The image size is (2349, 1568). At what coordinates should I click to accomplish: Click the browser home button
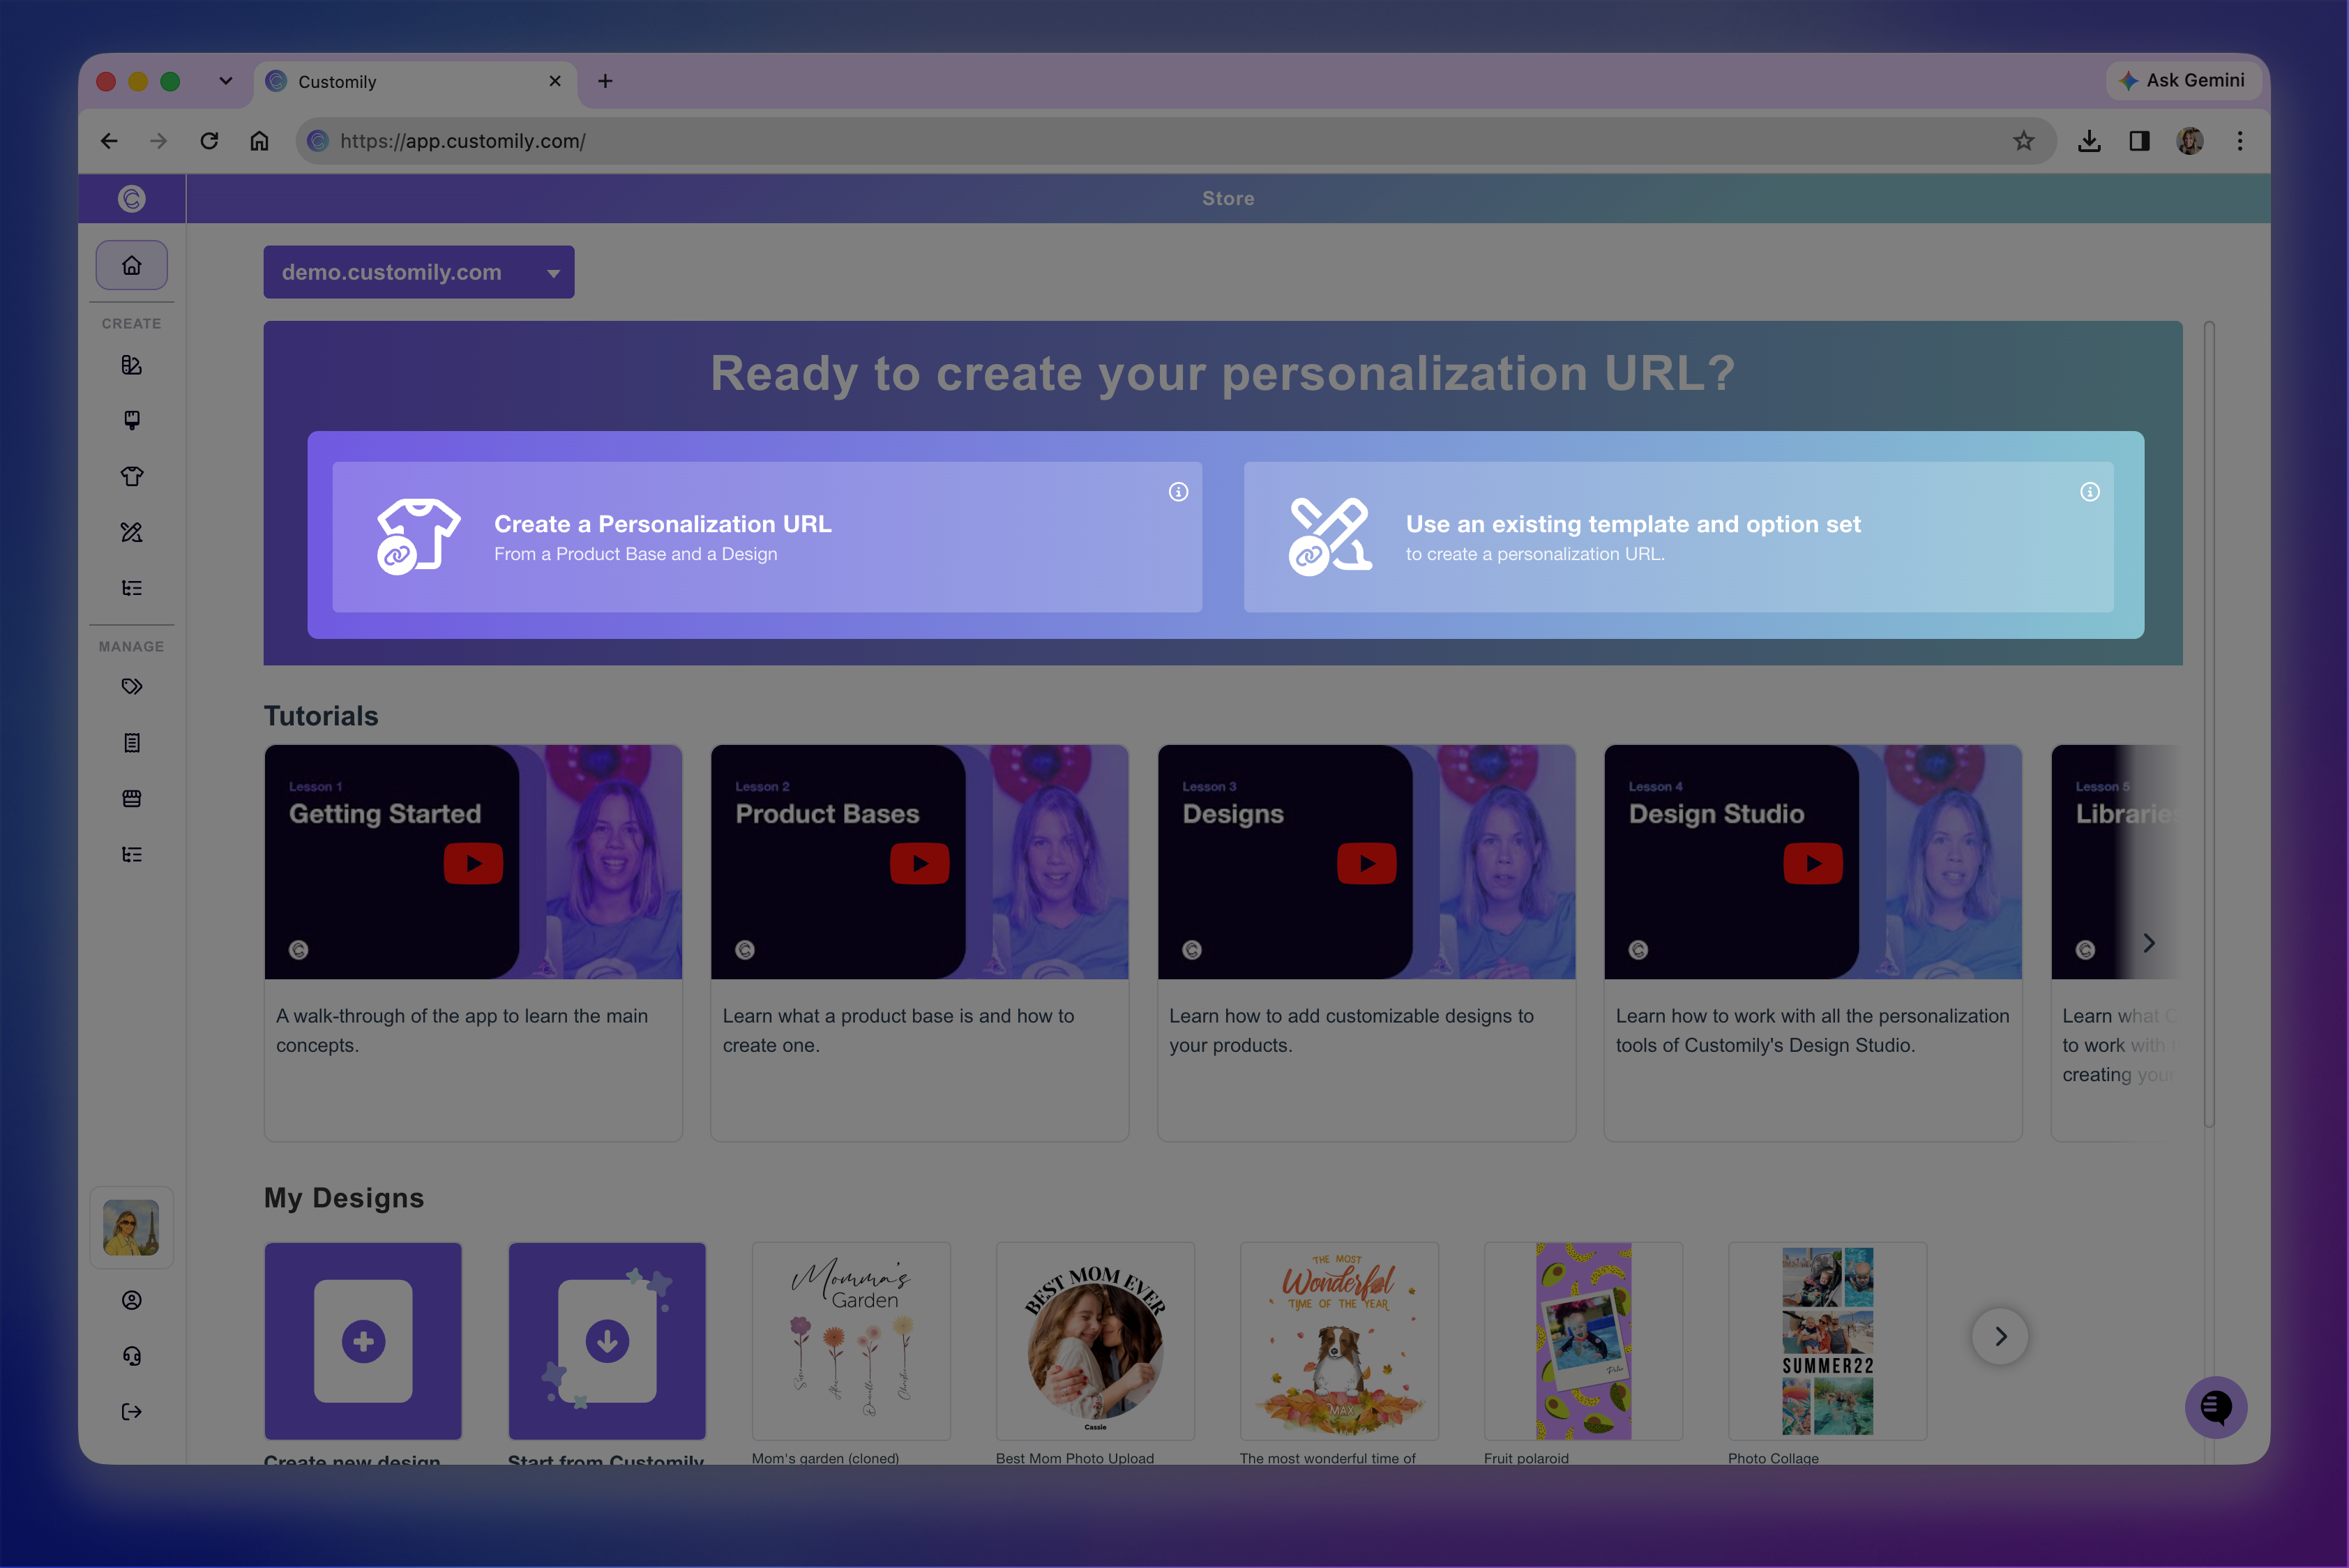[259, 141]
